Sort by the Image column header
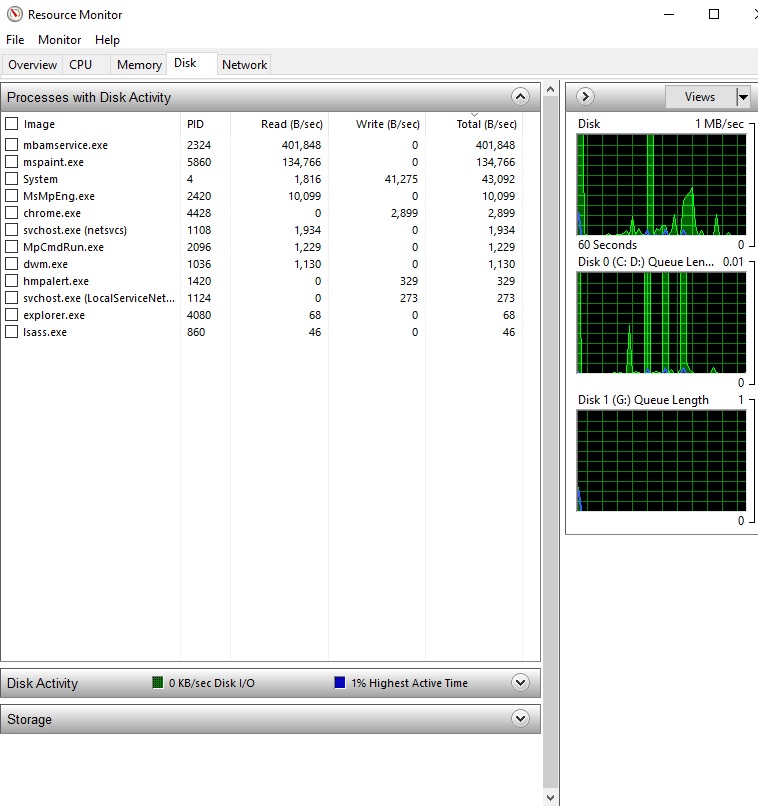Image resolution: width=758 pixels, height=806 pixels. pos(39,124)
